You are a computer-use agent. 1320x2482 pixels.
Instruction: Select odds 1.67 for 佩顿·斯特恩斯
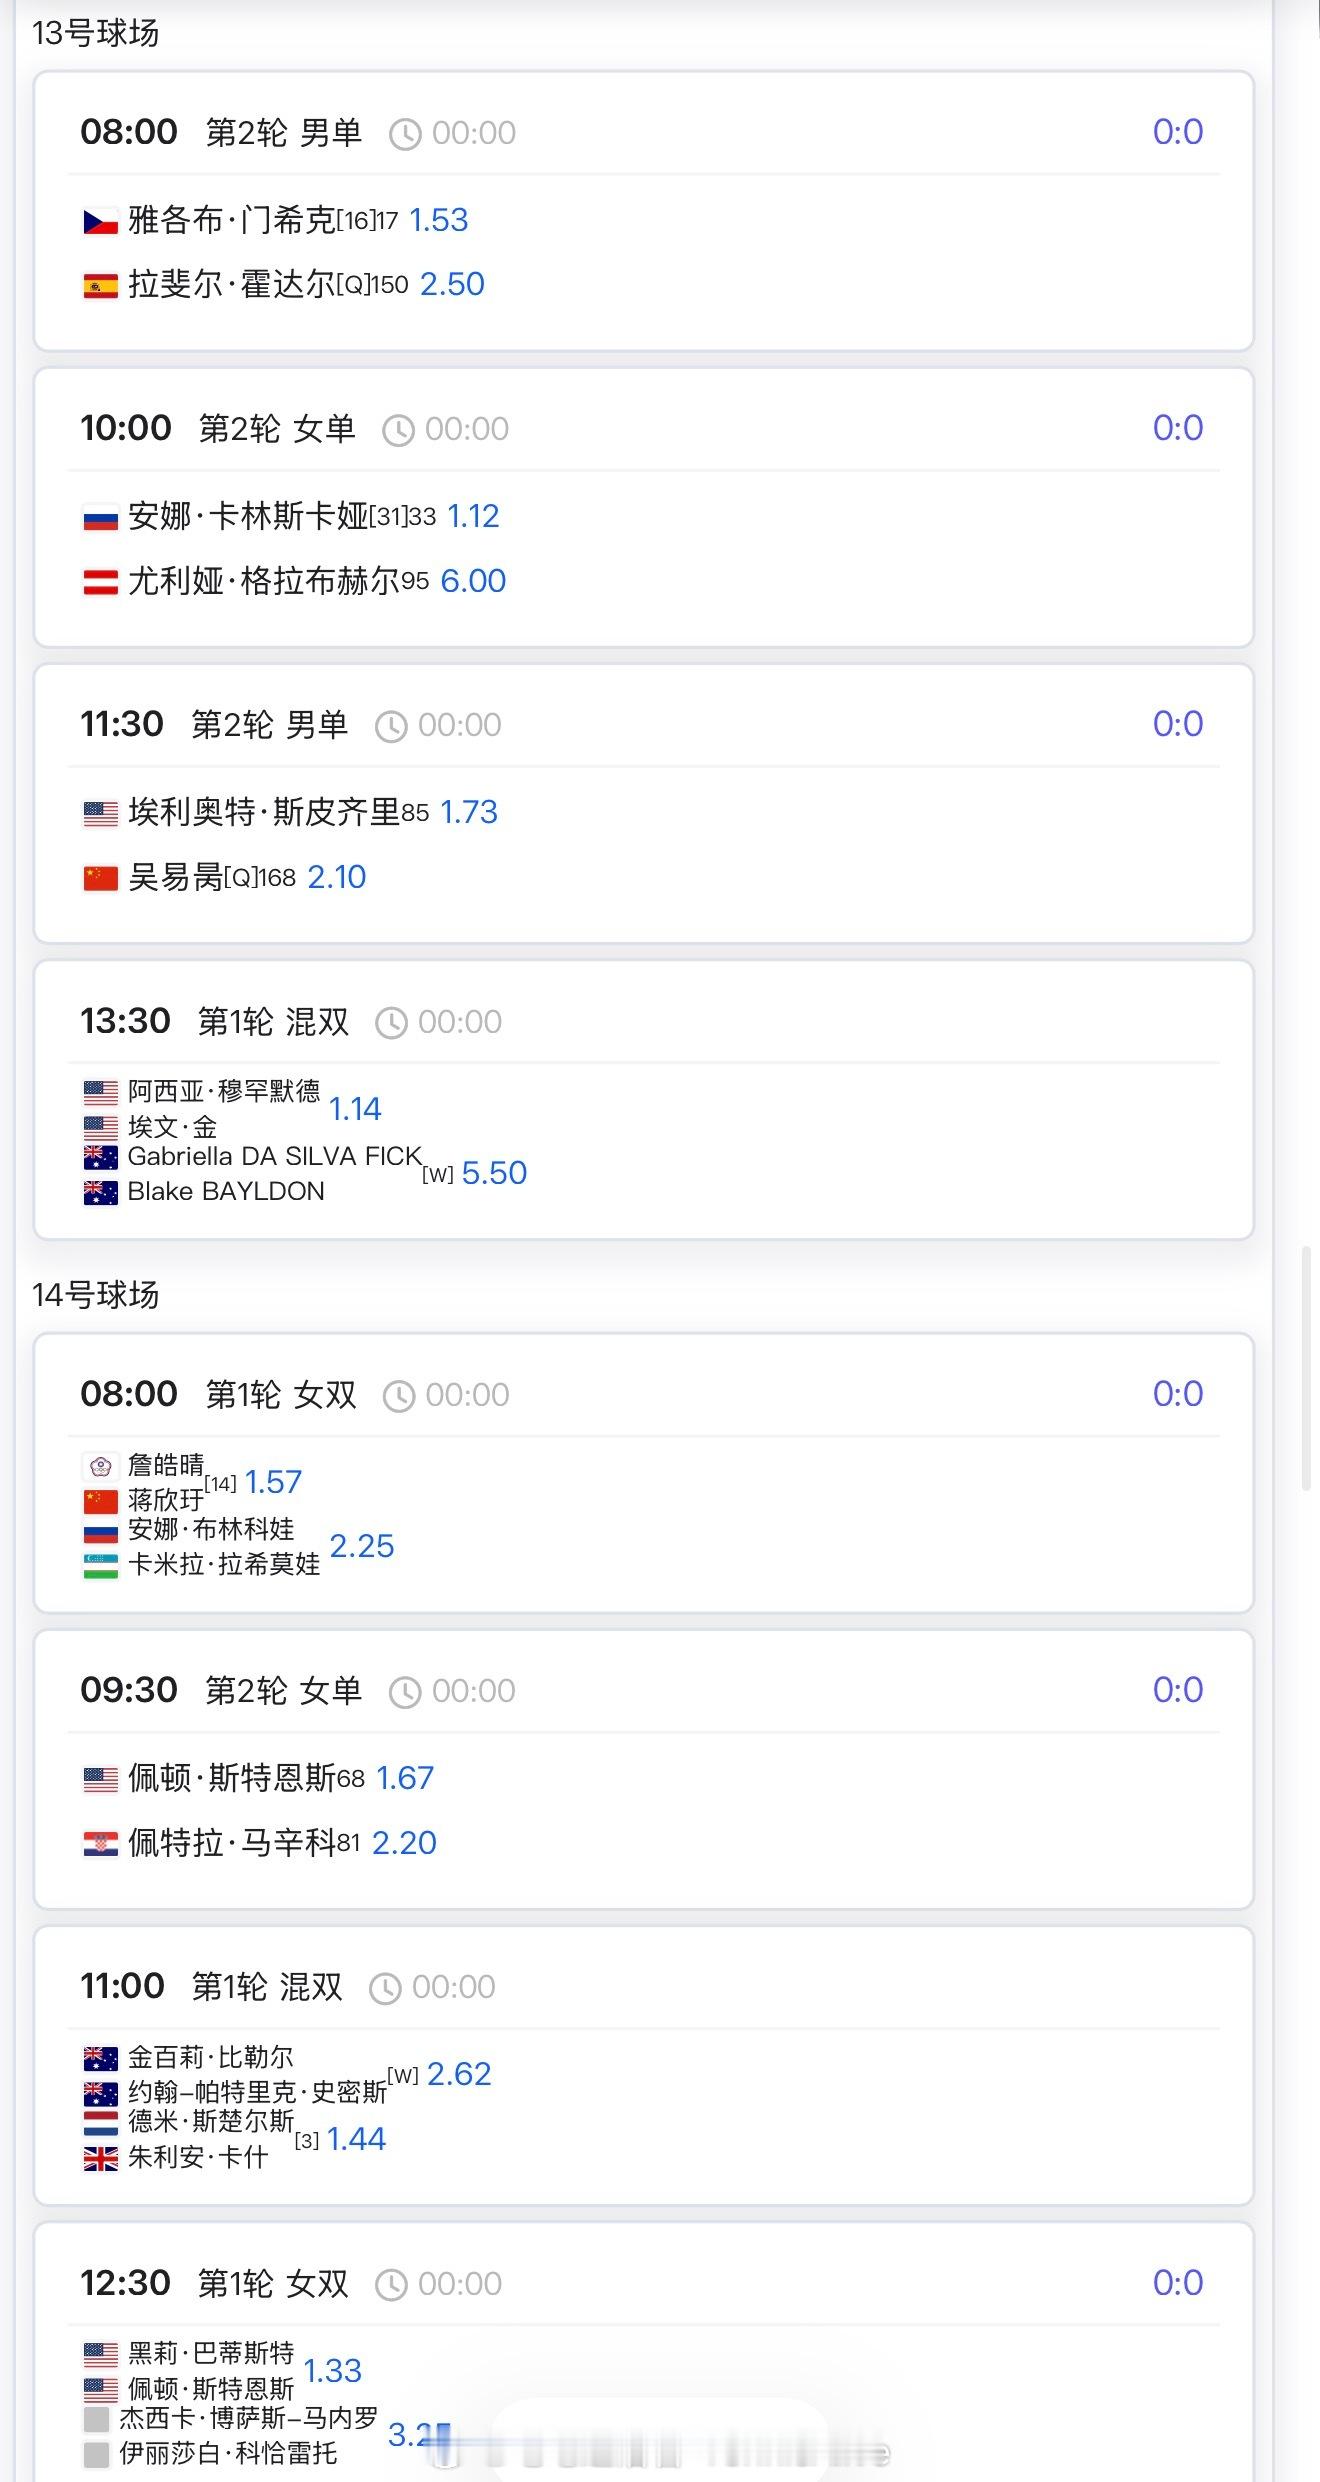(405, 1777)
